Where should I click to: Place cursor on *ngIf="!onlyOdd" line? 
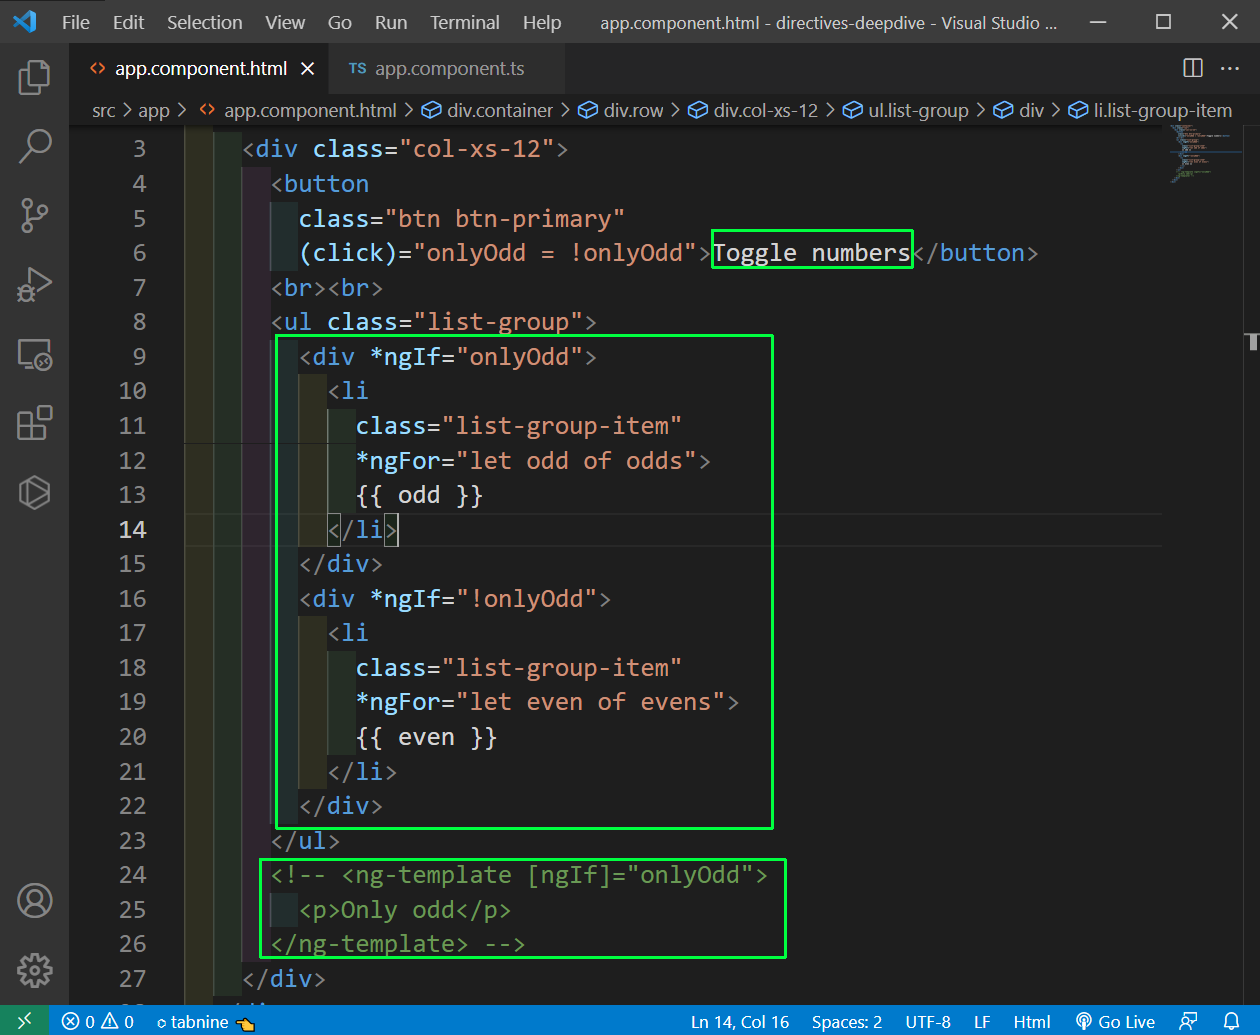(455, 599)
